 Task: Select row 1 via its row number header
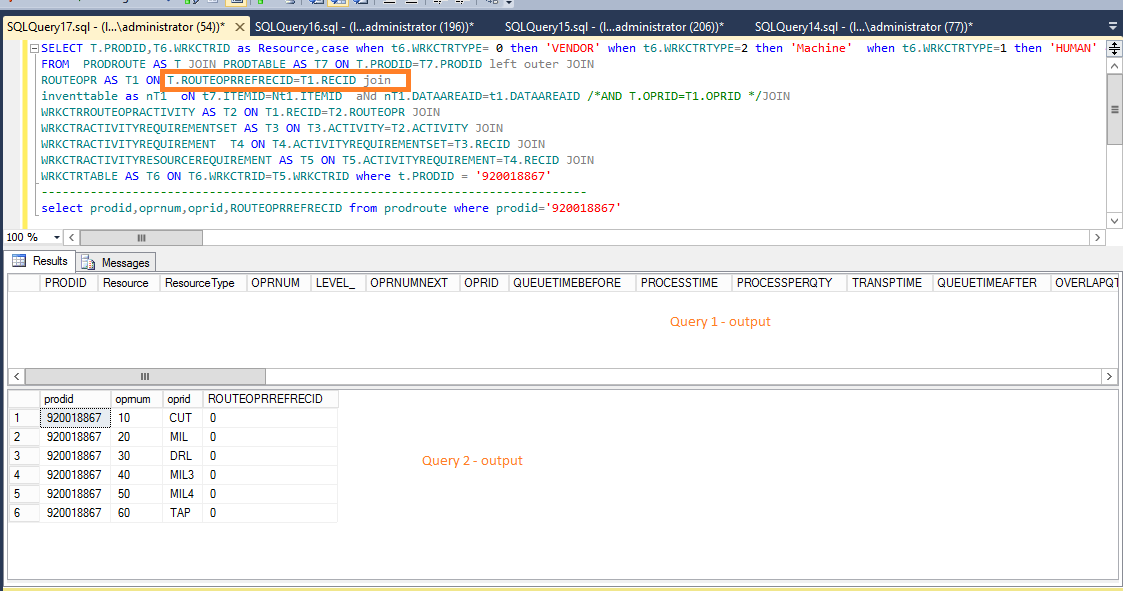click(24, 418)
